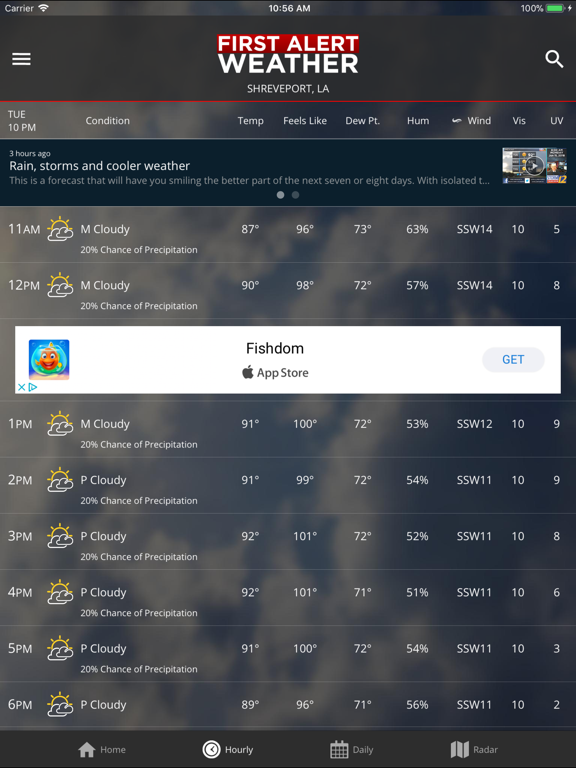Select the second carousel page dot
576x768 pixels.
click(x=295, y=195)
